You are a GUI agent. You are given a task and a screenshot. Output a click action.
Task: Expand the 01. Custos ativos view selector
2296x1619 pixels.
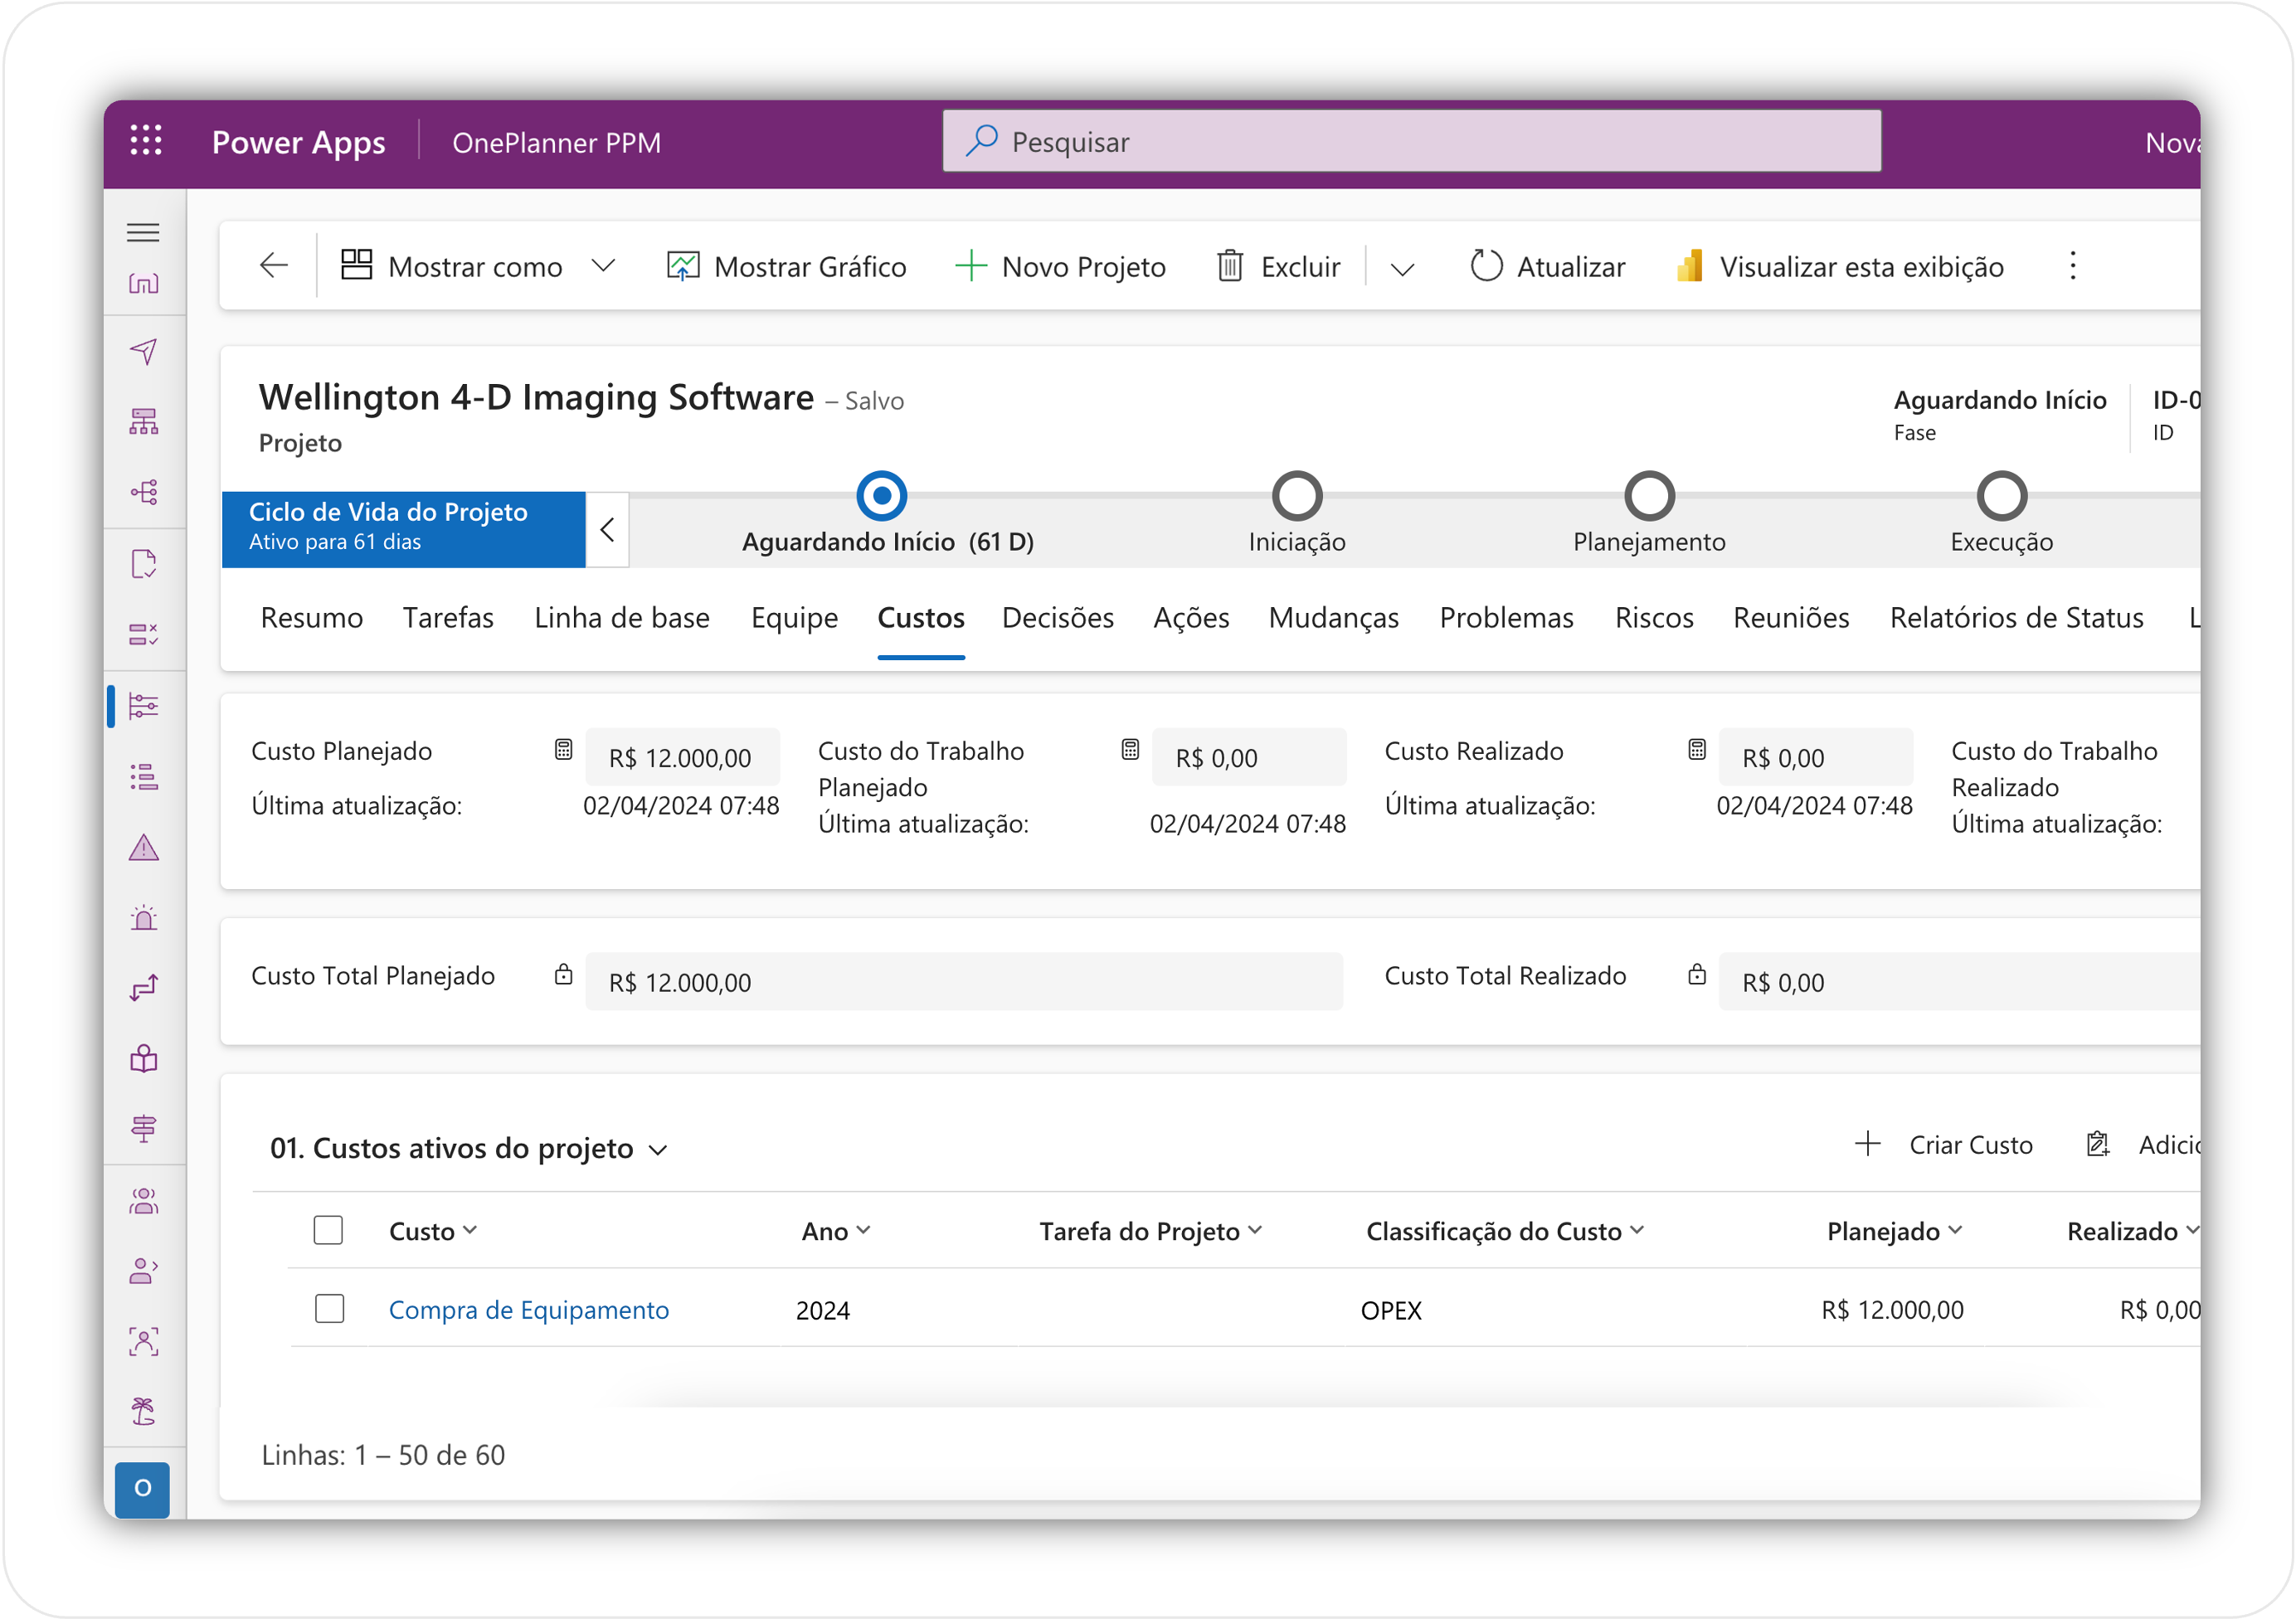pos(658,1151)
